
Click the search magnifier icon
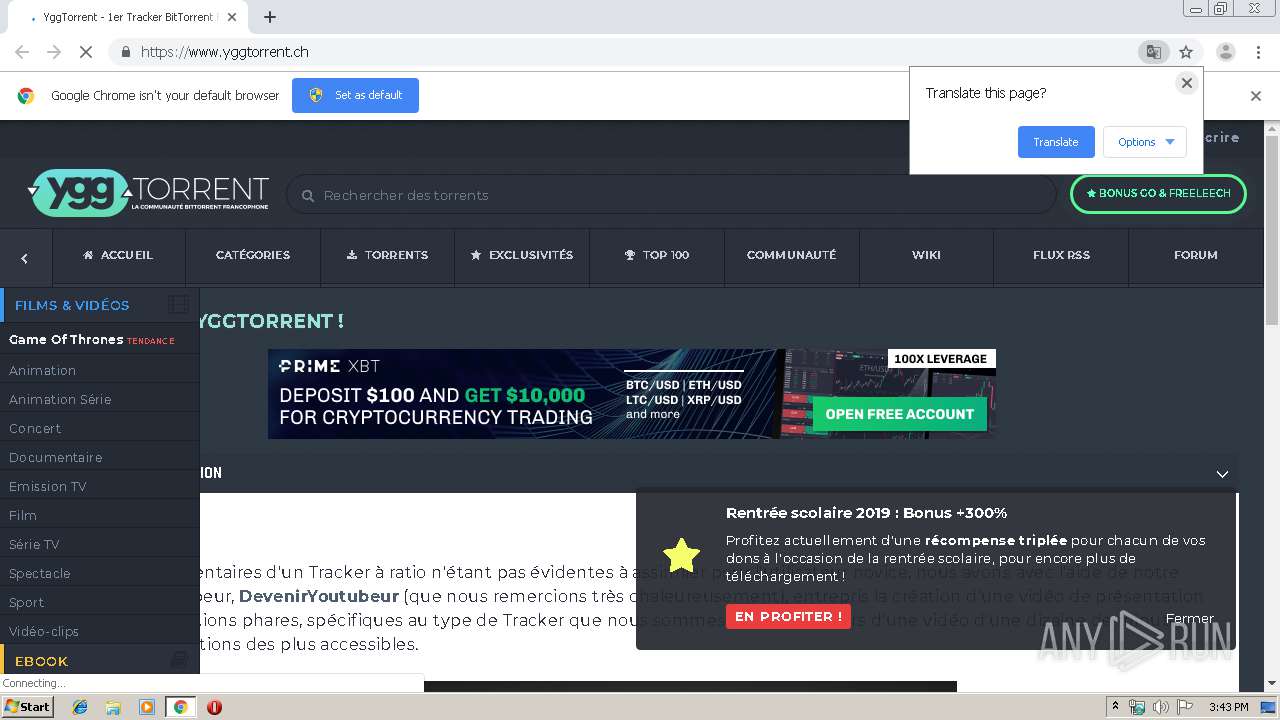pos(308,196)
